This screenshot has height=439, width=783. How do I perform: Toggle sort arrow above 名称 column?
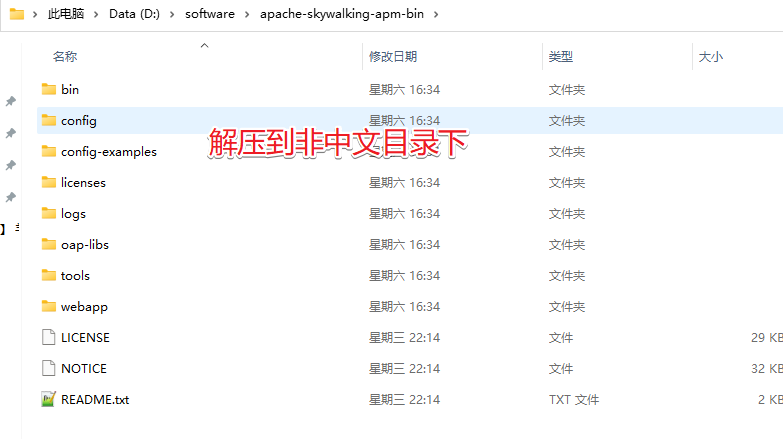204,45
